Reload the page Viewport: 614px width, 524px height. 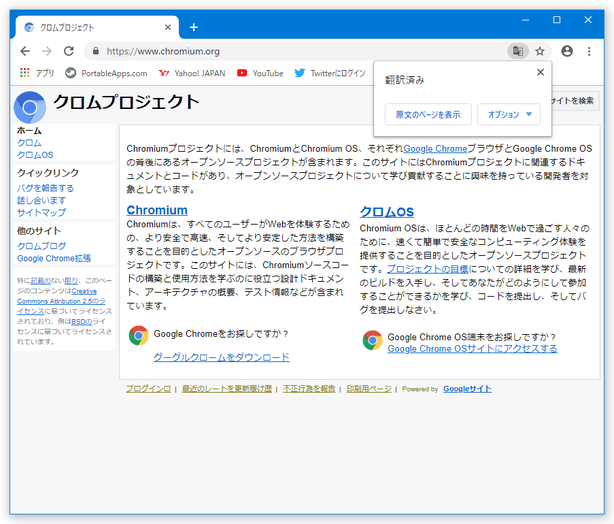pos(69,51)
